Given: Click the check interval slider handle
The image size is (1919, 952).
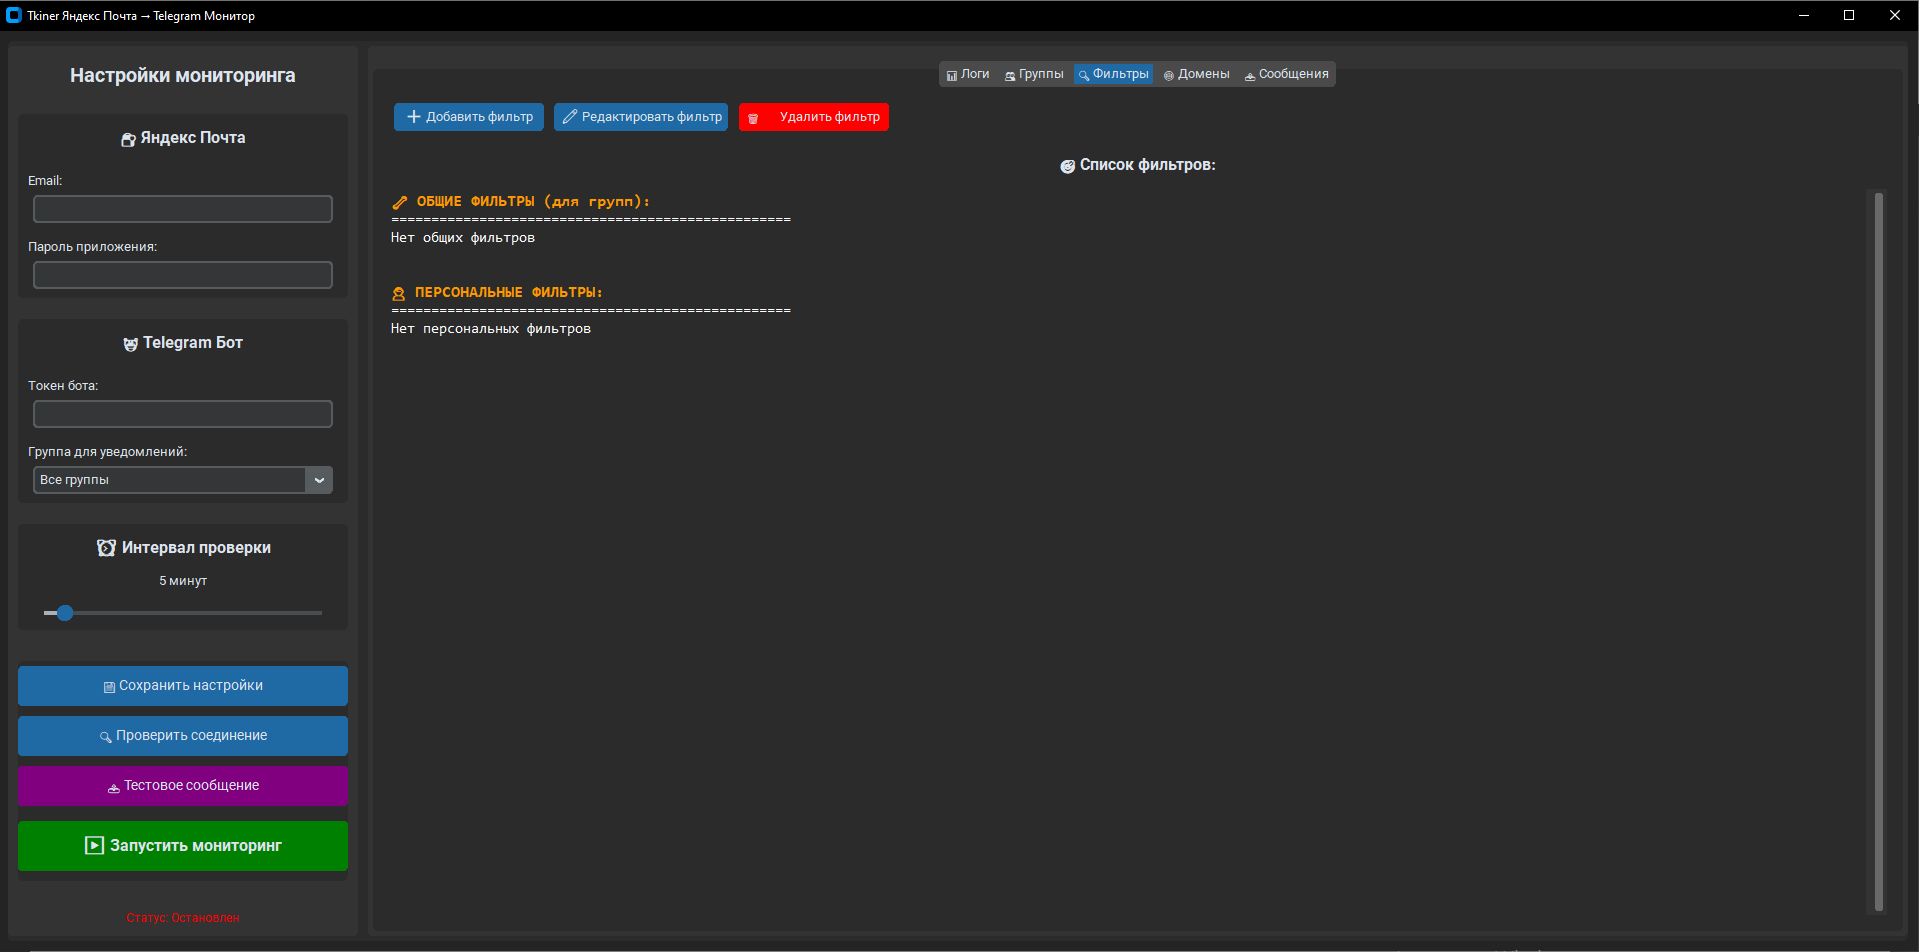Looking at the screenshot, I should 65,613.
